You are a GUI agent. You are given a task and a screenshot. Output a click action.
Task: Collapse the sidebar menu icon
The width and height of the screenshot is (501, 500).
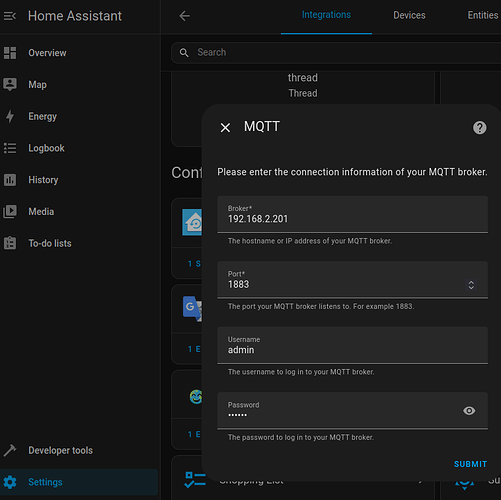coord(10,16)
